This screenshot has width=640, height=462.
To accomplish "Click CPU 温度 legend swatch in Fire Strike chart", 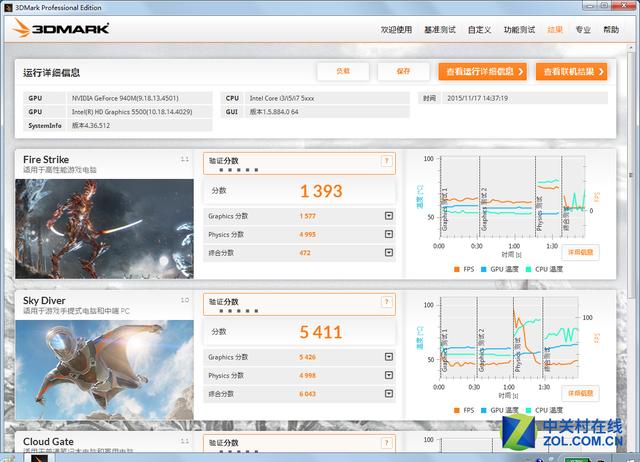I will 529,269.
